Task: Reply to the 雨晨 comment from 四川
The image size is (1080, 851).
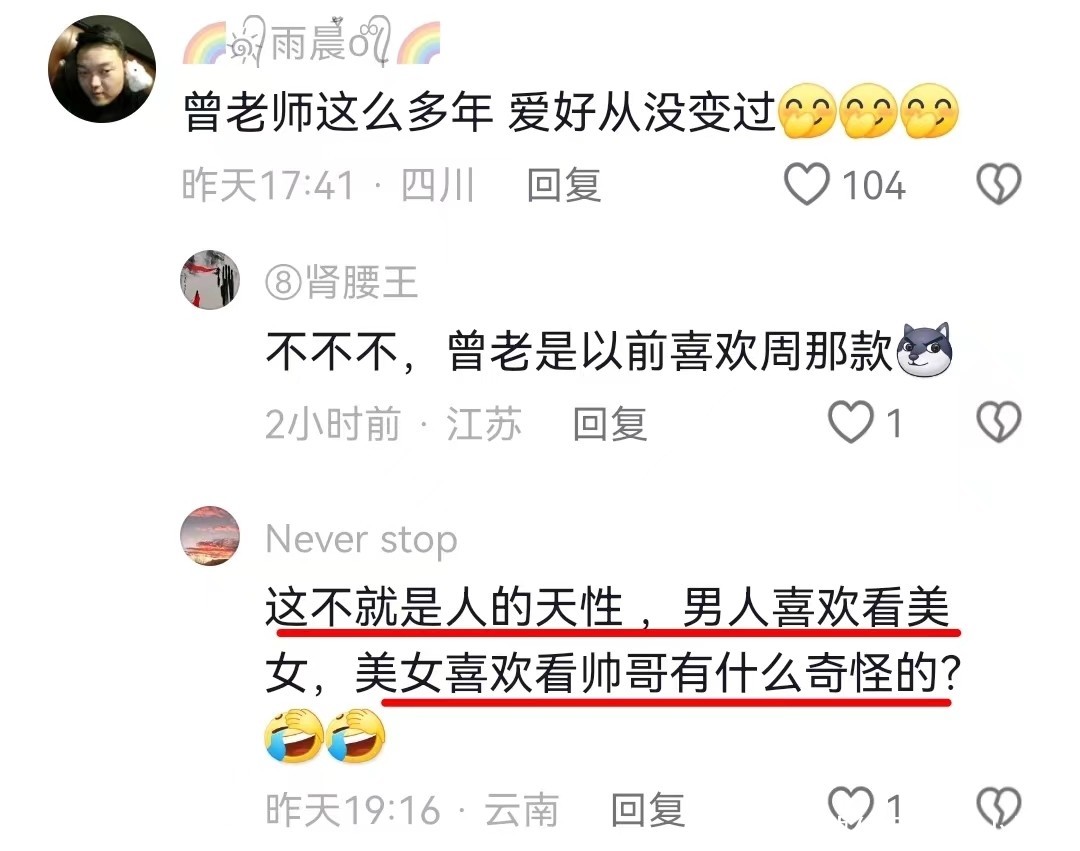Action: point(564,185)
